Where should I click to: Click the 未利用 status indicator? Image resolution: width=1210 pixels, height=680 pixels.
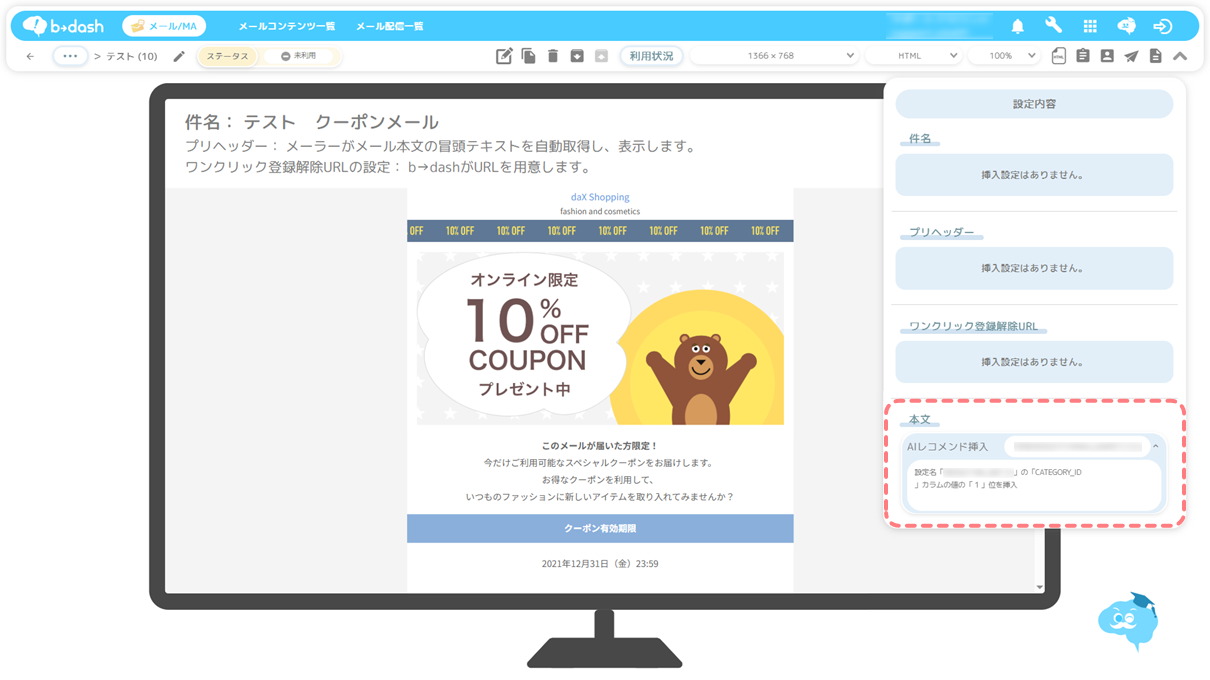coord(299,57)
